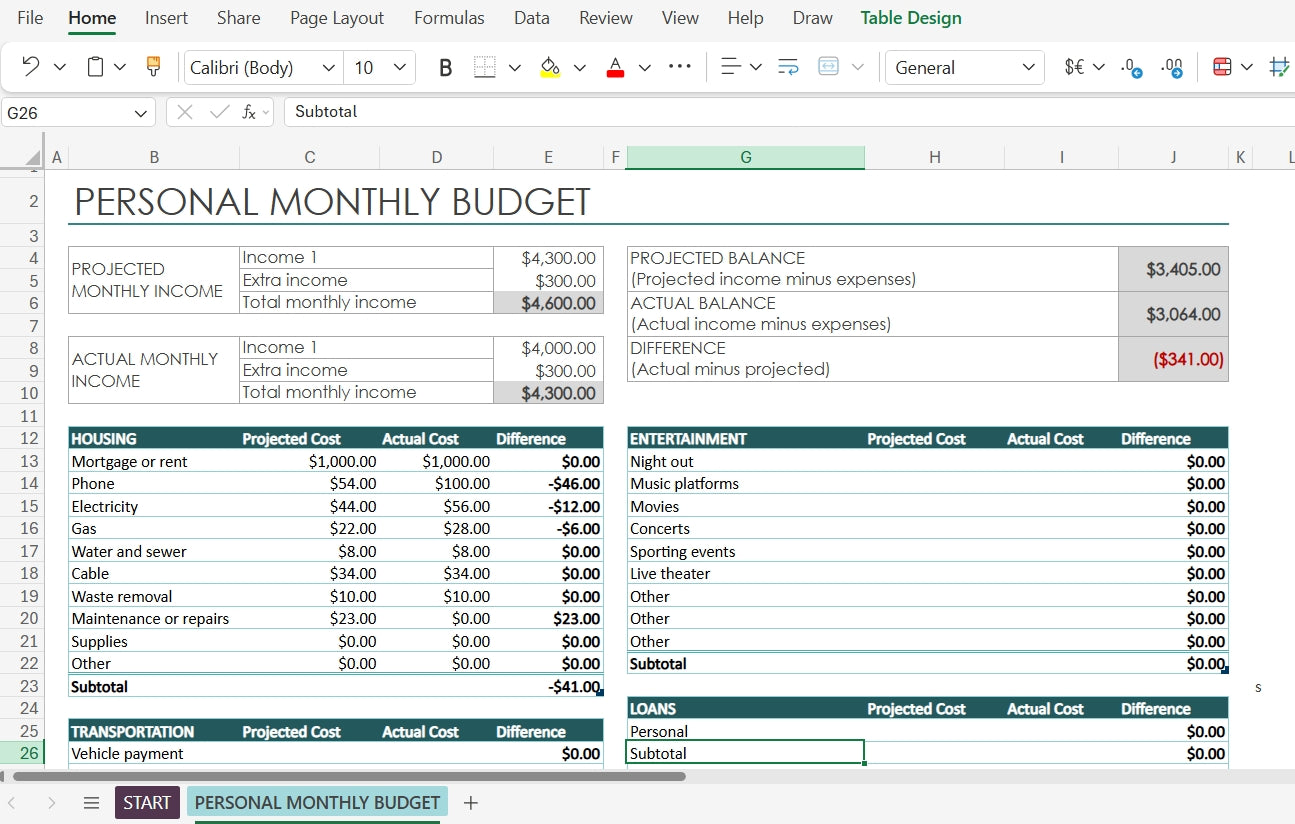Click the Insert Function fx icon
The image size is (1295, 824).
pos(250,112)
